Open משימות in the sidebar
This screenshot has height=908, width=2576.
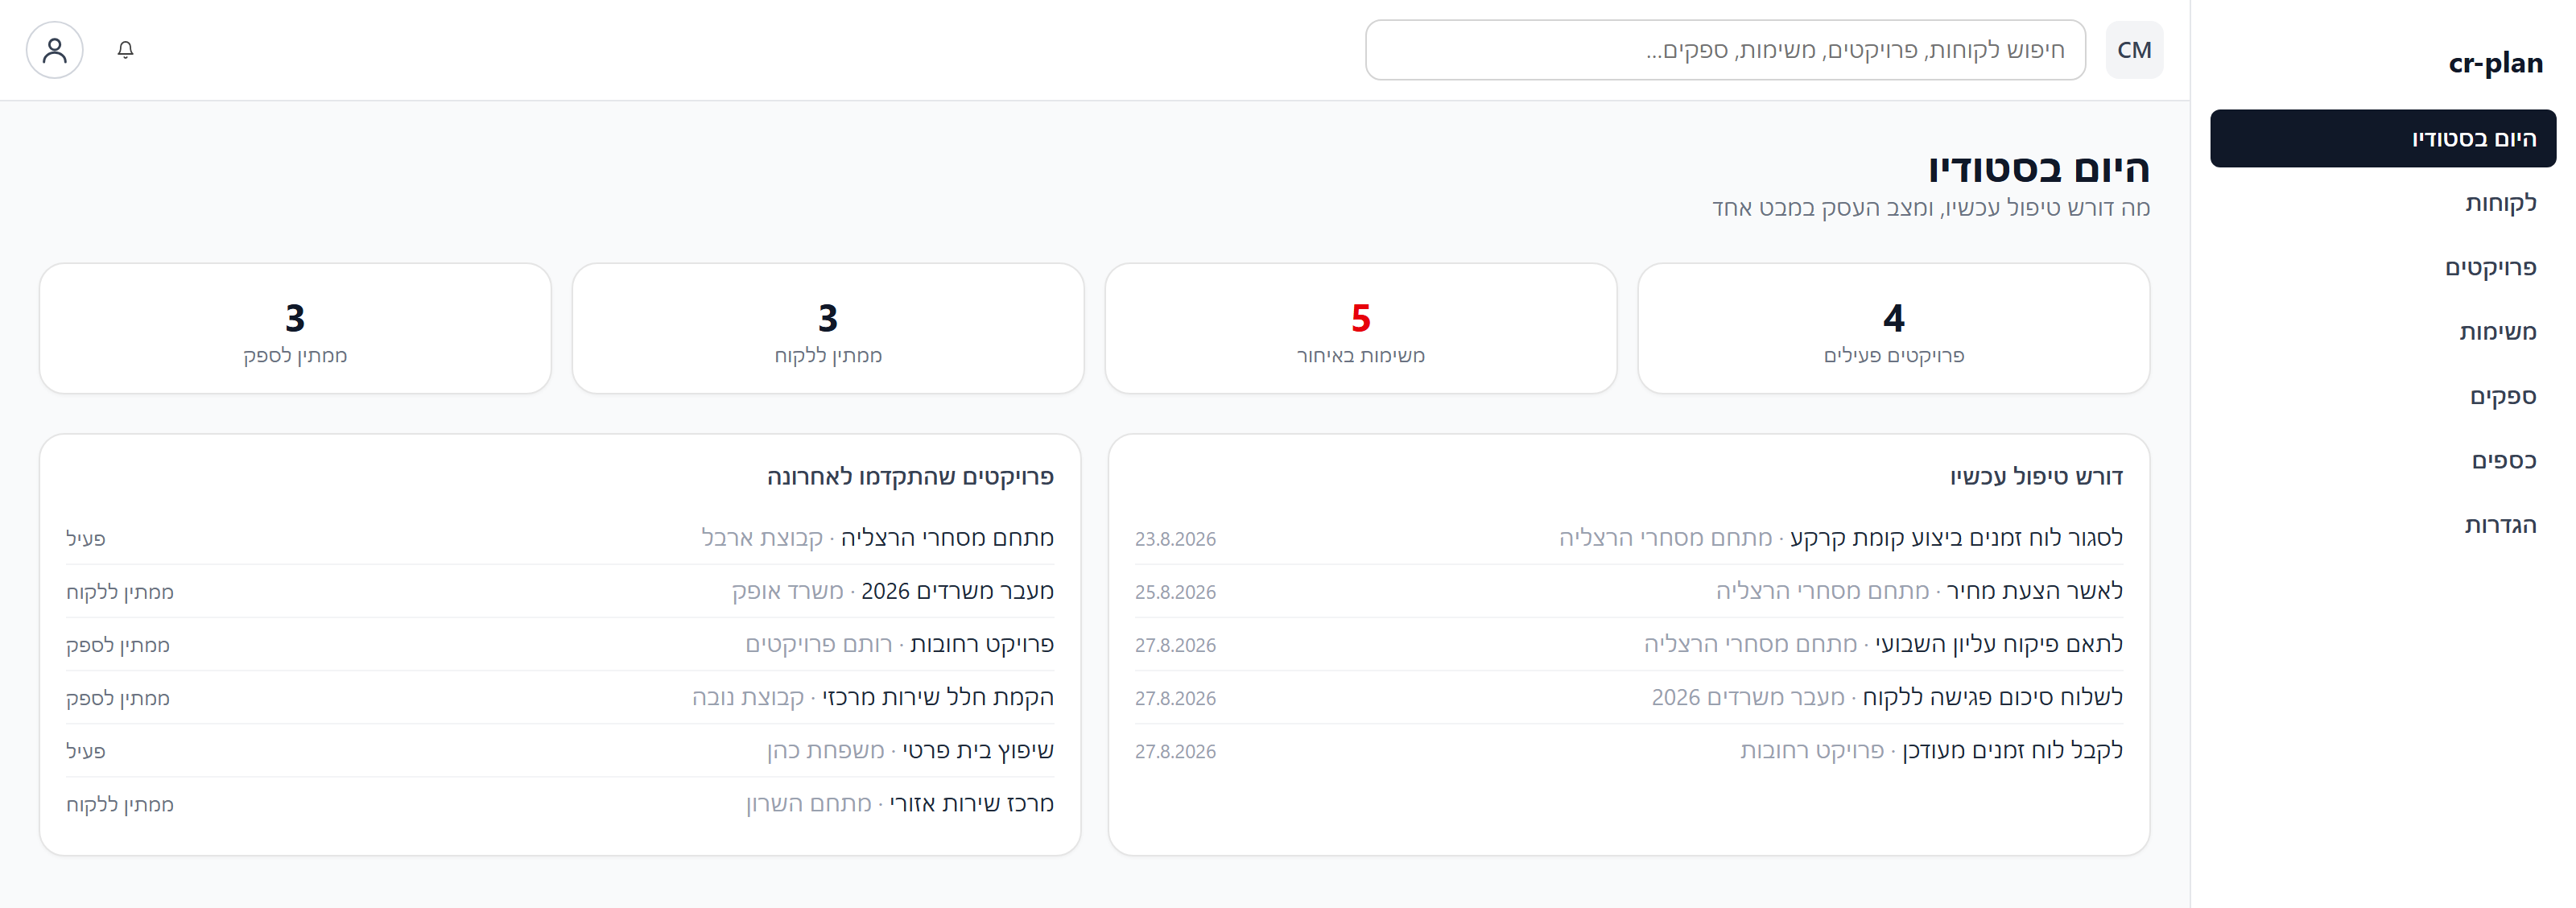click(x=2383, y=332)
